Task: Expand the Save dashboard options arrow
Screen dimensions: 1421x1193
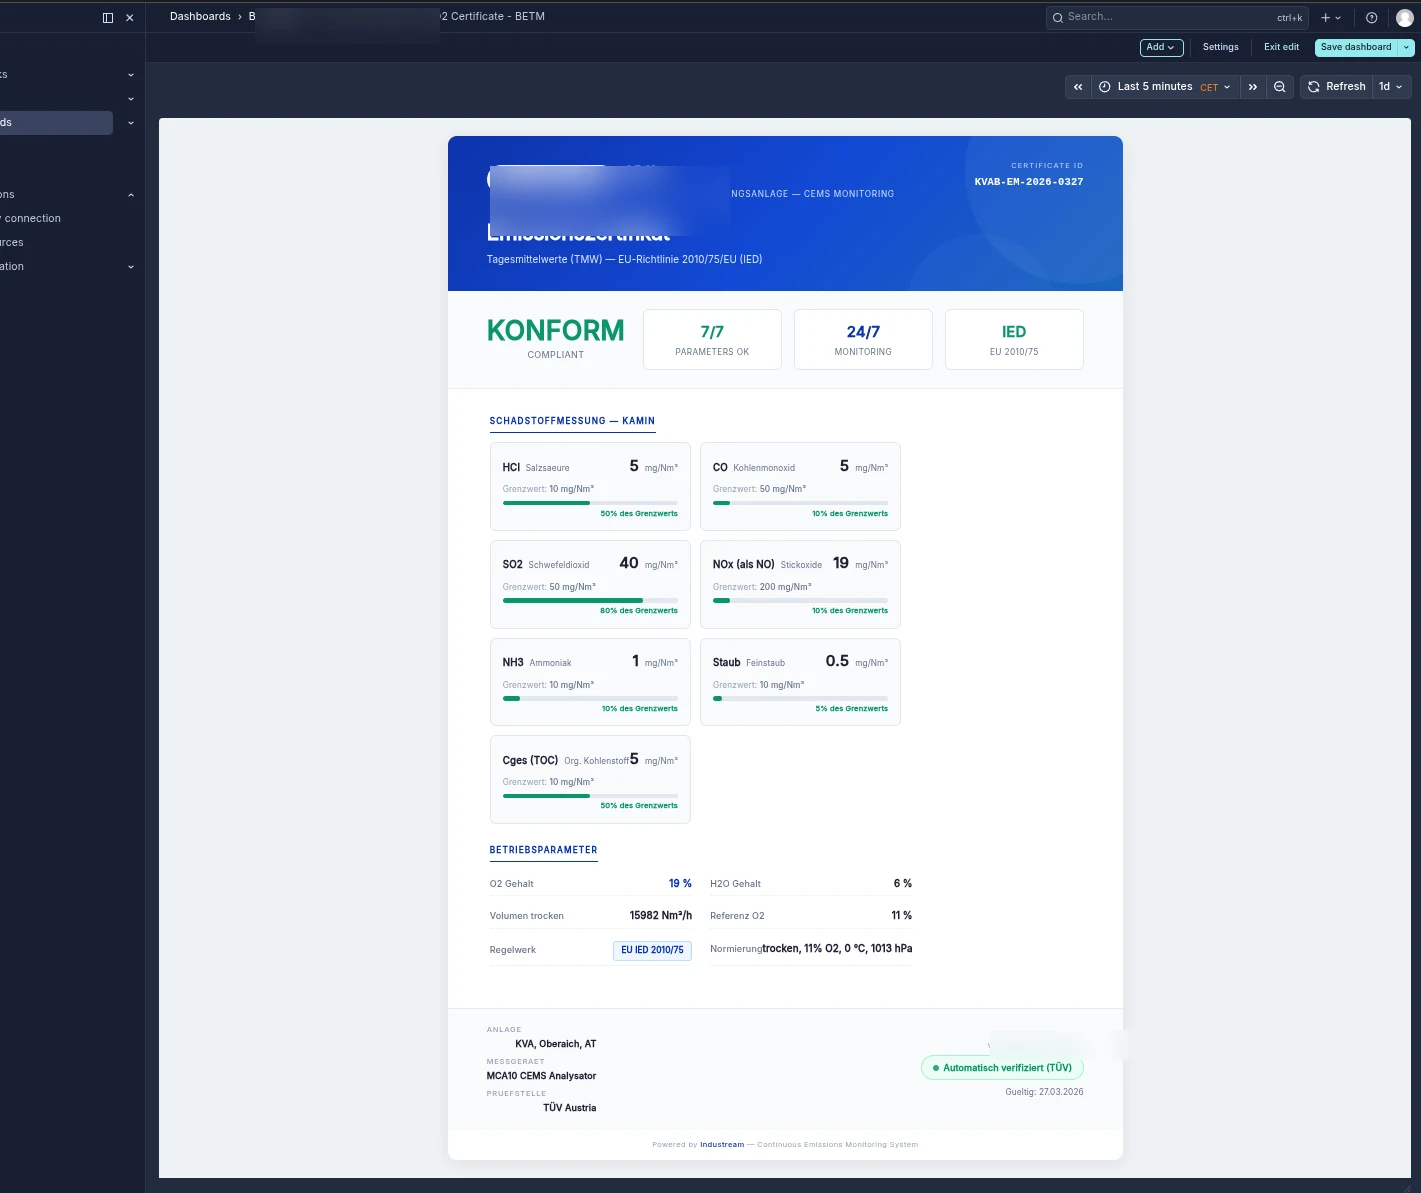Action: click(1407, 47)
